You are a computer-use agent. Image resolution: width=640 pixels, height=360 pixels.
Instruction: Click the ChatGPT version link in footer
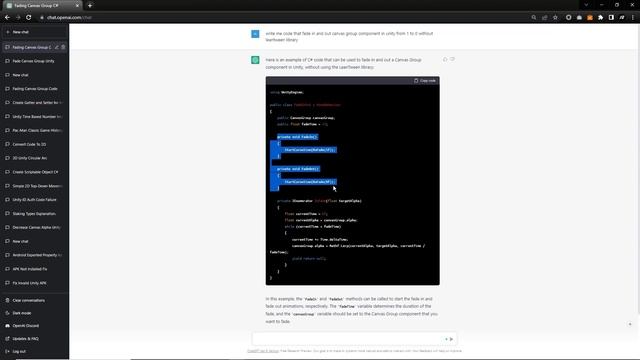[263, 351]
